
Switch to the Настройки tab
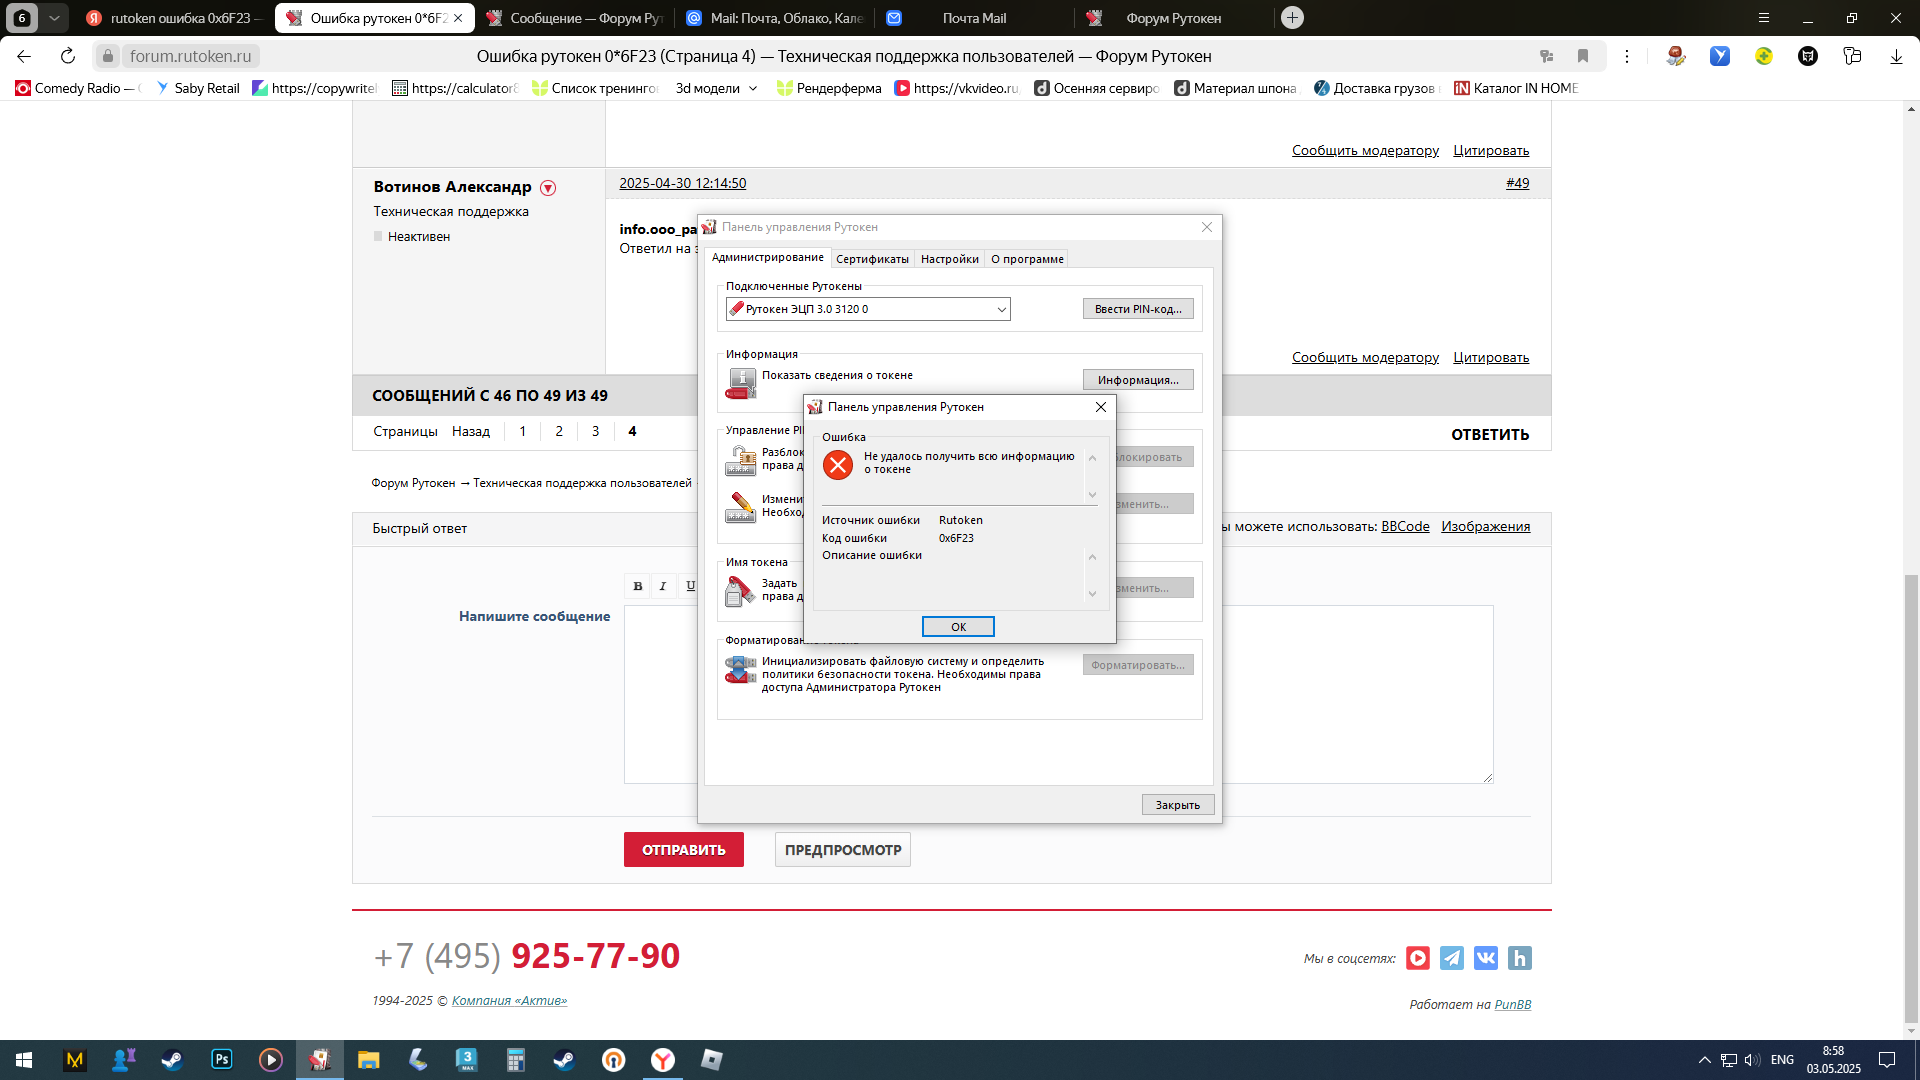(x=949, y=259)
